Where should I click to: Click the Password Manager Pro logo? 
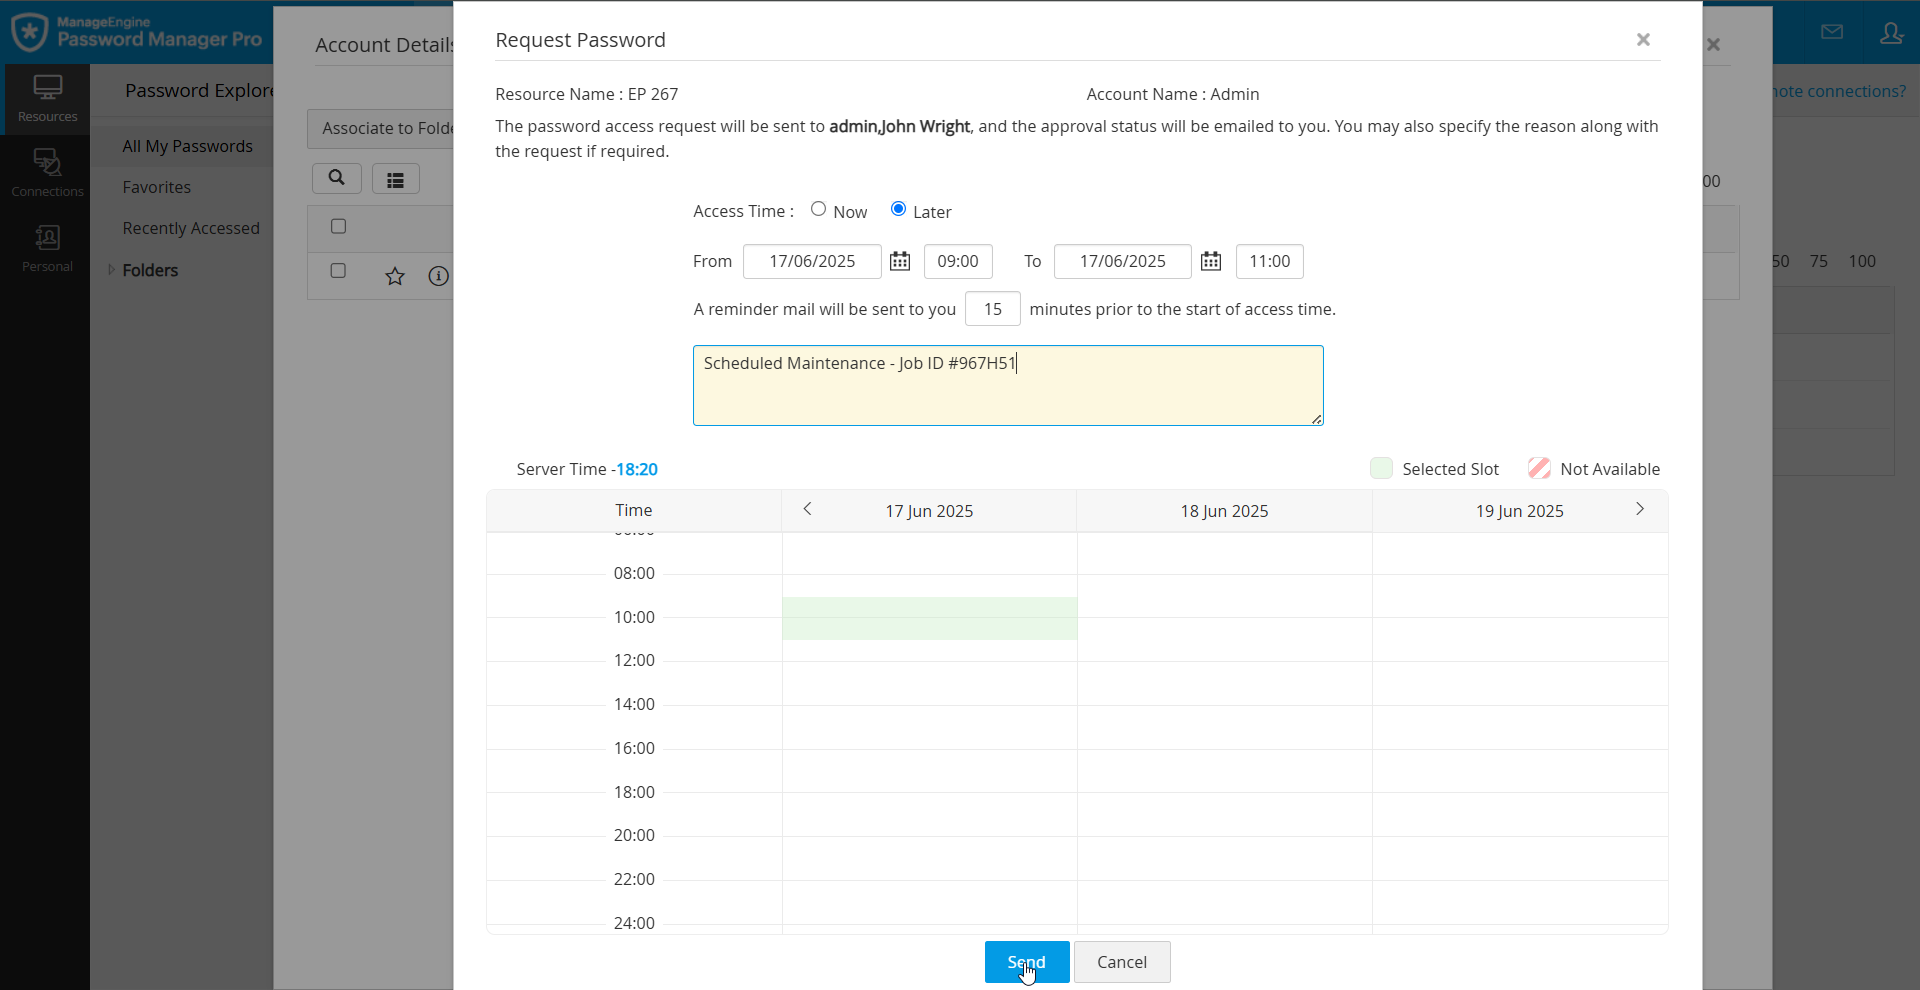137,32
